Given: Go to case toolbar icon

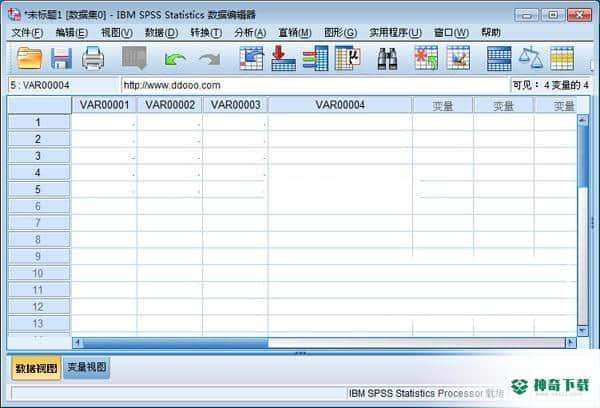Looking at the screenshot, I should 251,58.
